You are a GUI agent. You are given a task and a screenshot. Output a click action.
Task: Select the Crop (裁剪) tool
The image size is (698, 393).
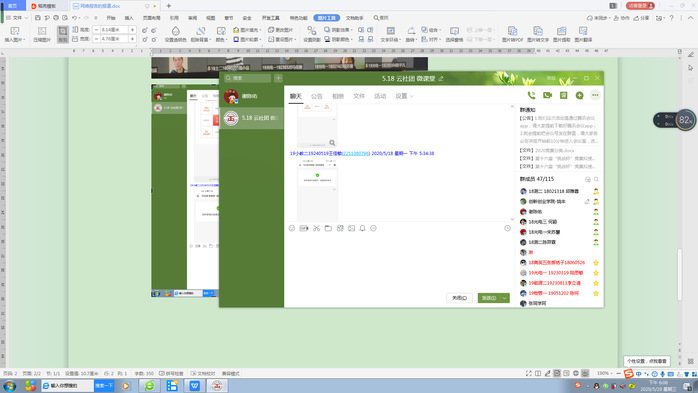(x=63, y=34)
